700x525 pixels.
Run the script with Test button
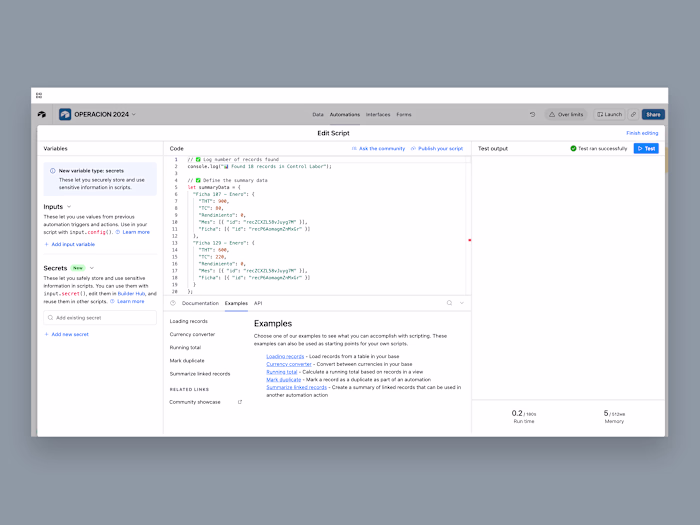coord(646,148)
